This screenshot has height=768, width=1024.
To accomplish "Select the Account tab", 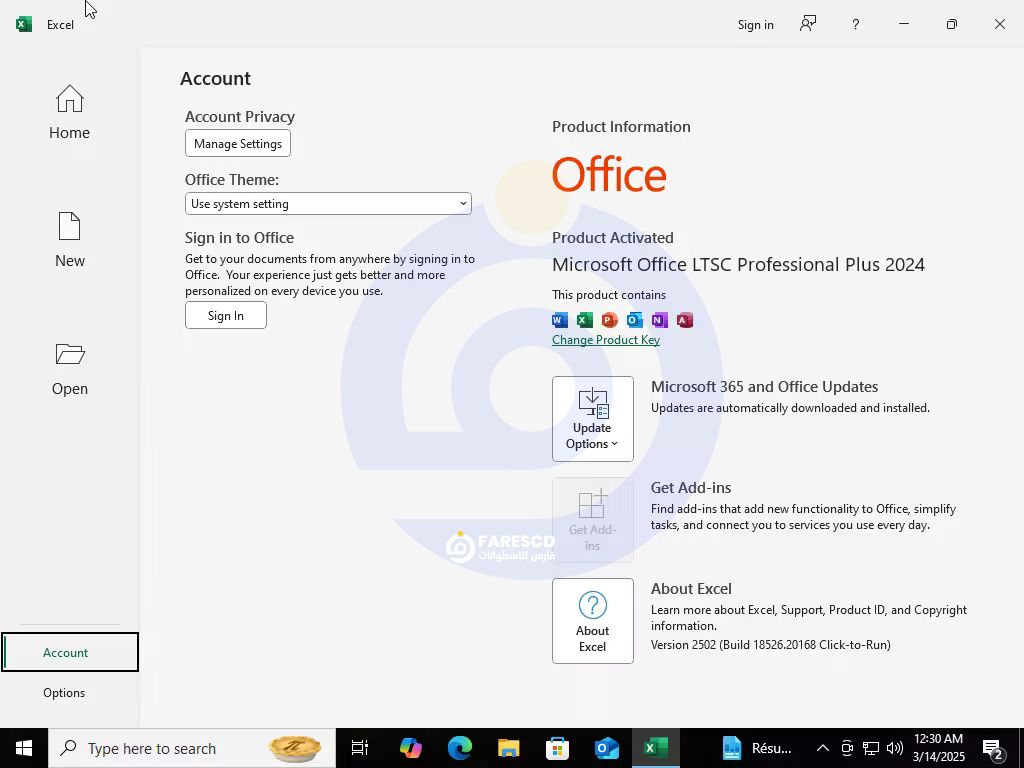I will point(70,652).
